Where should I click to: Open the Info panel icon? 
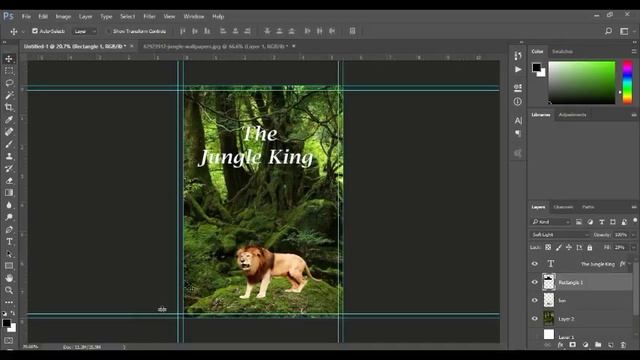518,102
